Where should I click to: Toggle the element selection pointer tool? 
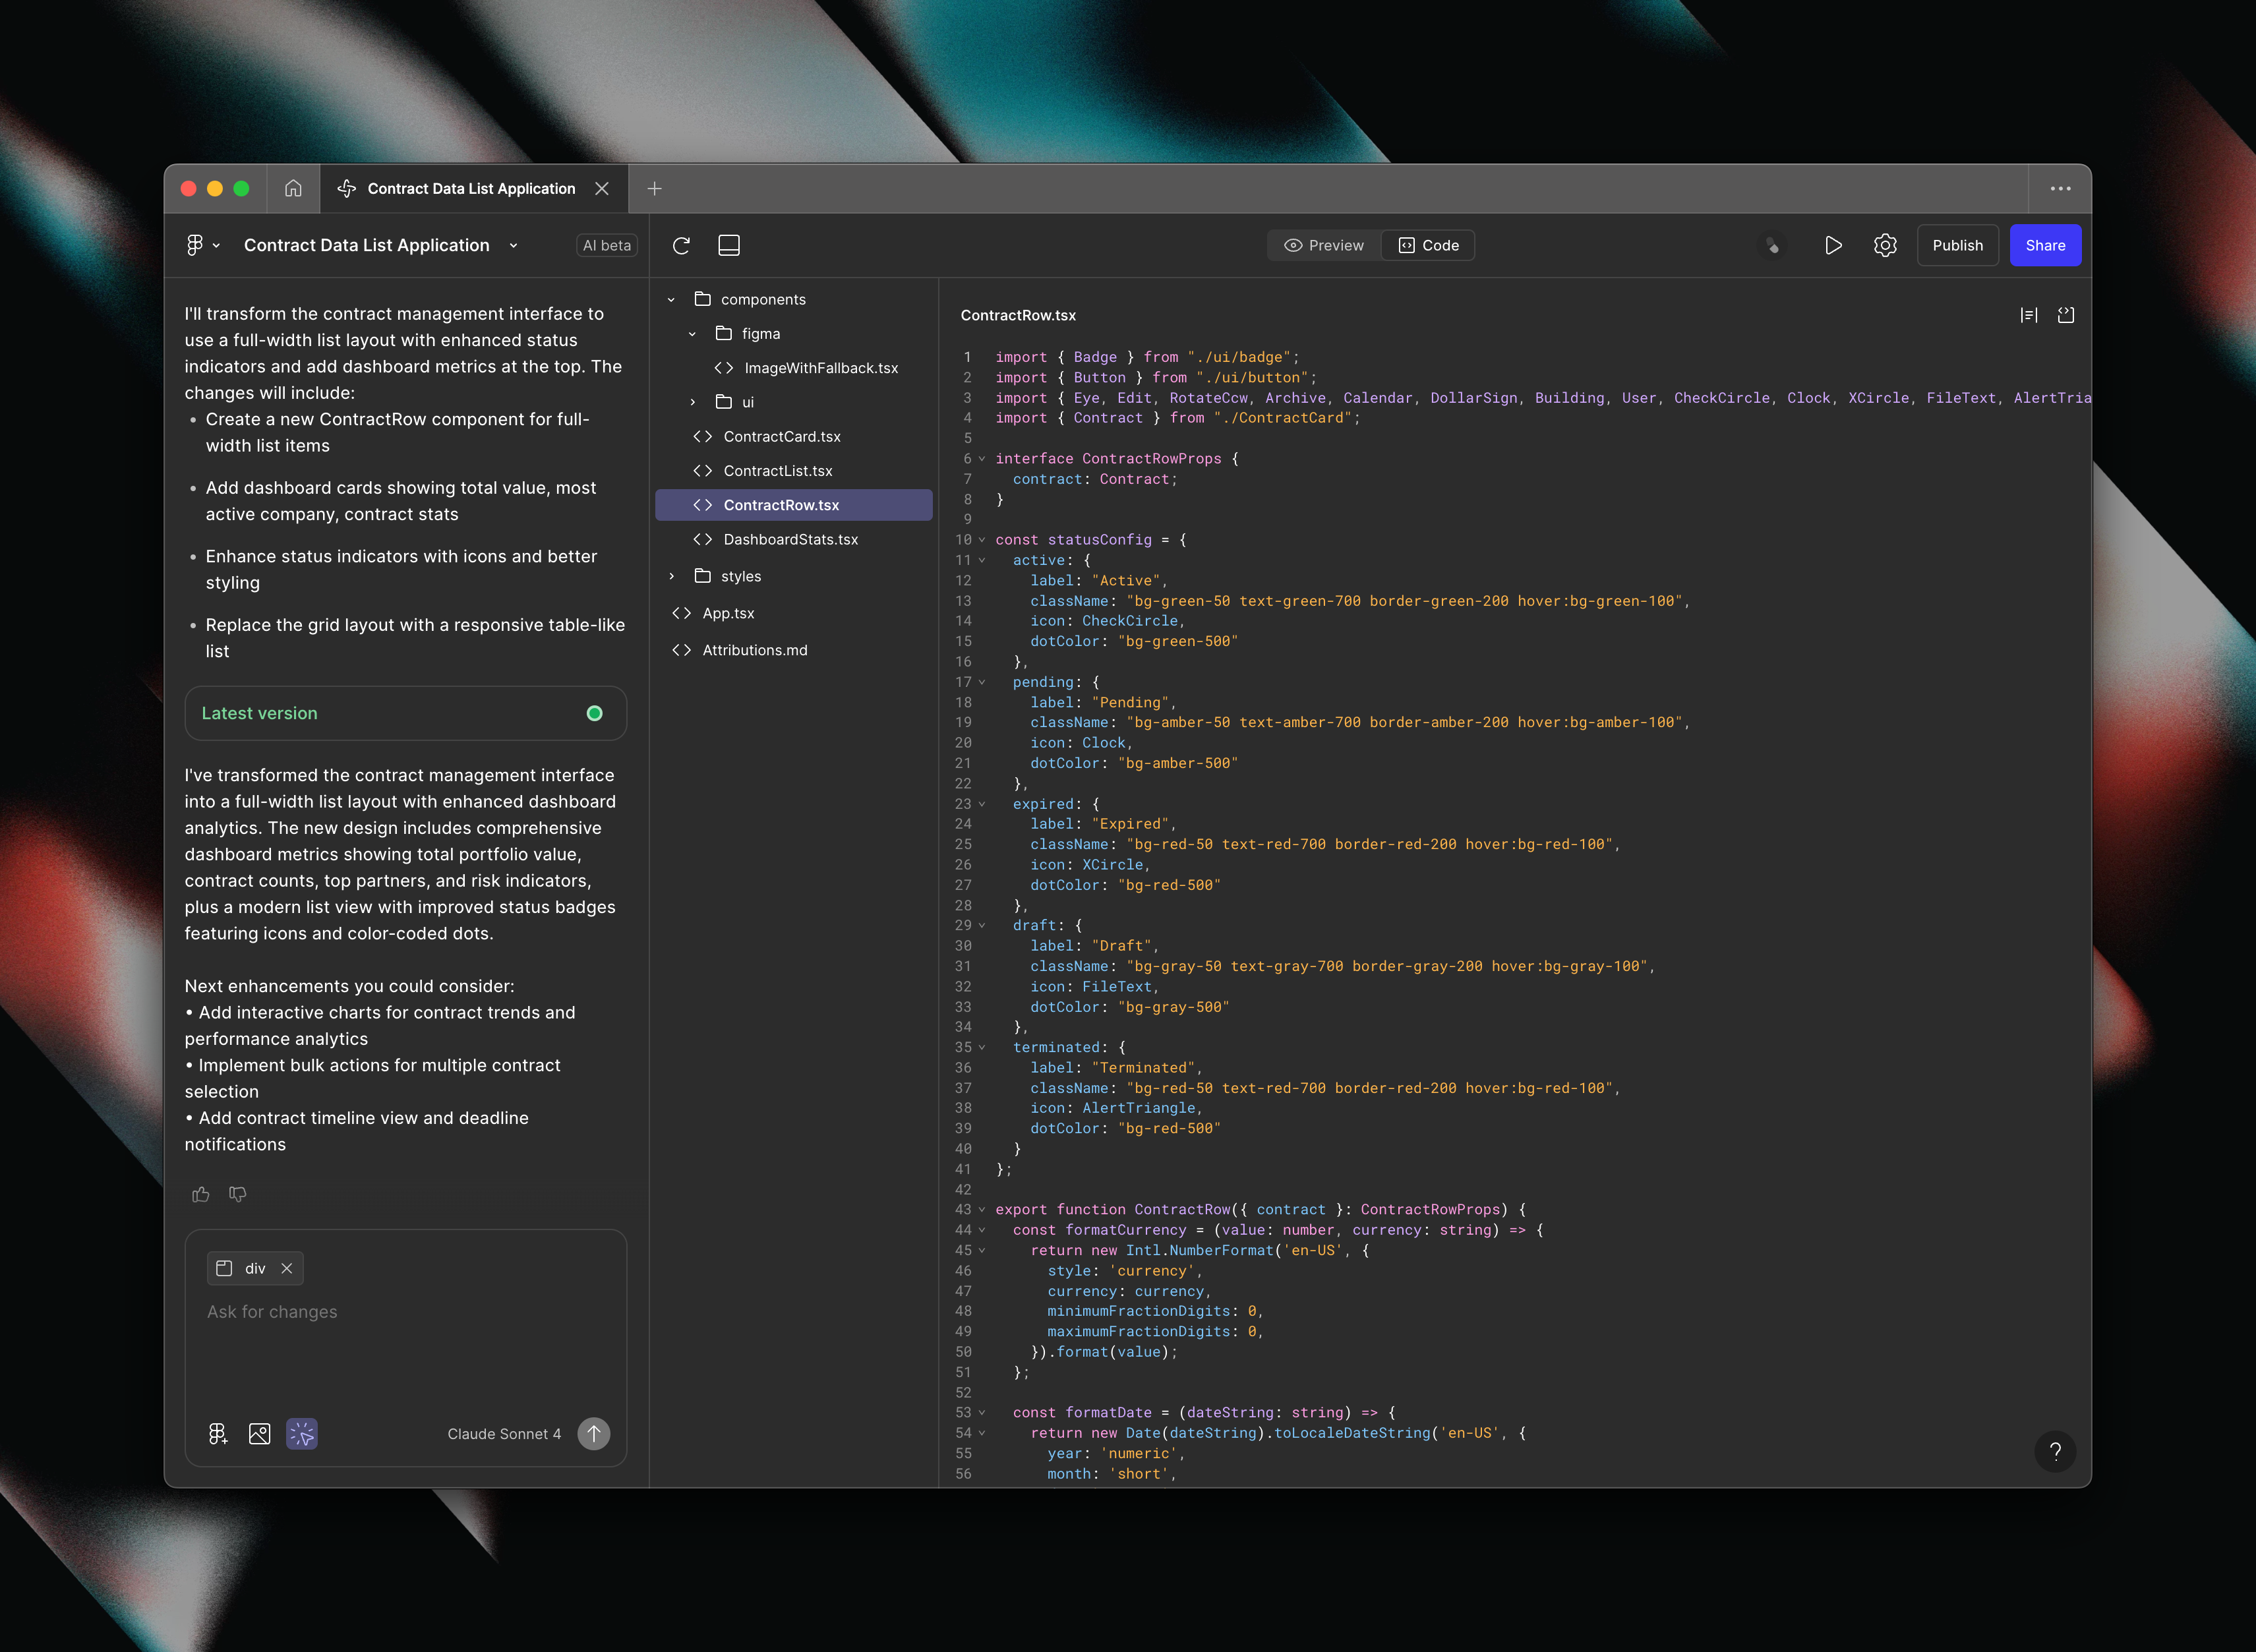coord(302,1434)
